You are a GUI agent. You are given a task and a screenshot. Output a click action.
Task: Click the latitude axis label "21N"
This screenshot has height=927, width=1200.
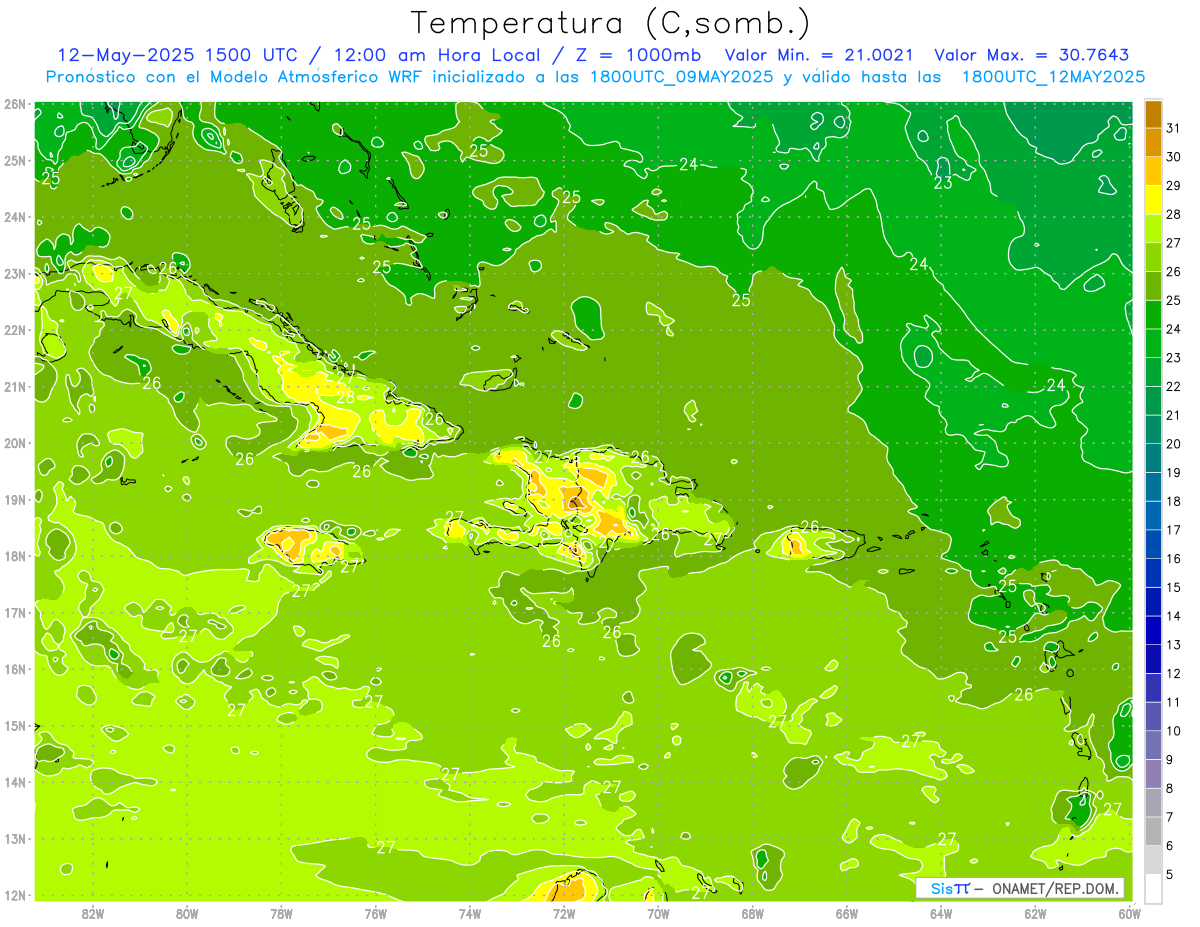pos(15,387)
